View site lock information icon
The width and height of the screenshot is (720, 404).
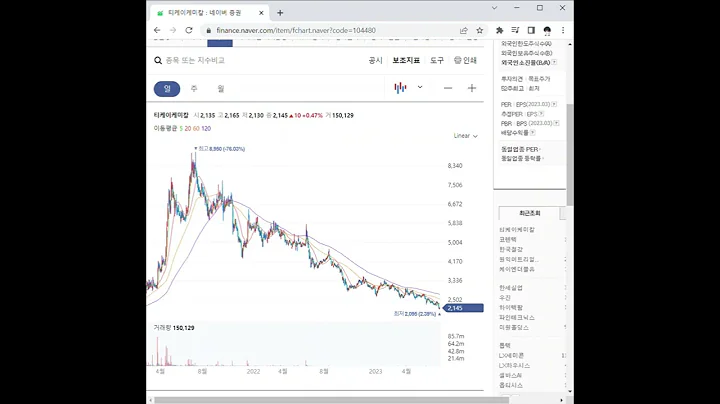pyautogui.click(x=208, y=30)
